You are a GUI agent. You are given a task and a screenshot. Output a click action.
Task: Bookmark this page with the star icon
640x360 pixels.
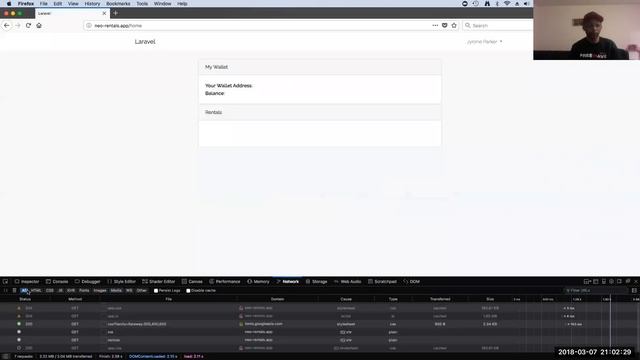454,25
